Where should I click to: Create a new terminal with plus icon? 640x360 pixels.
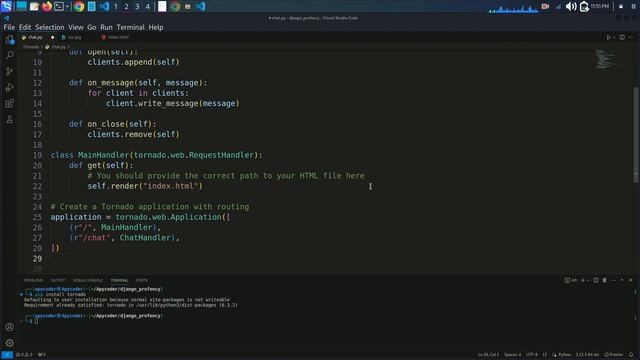(582, 280)
